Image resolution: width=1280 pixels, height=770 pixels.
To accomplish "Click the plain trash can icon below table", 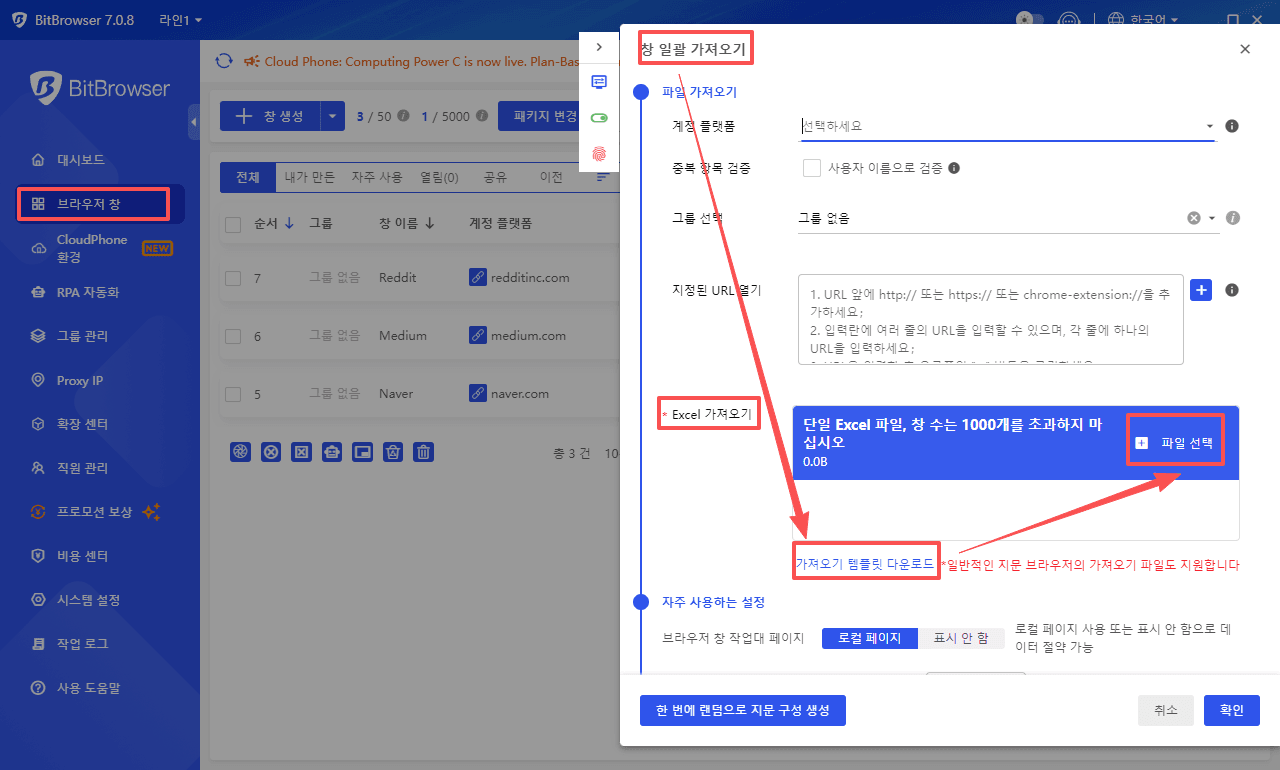I will click(x=424, y=452).
